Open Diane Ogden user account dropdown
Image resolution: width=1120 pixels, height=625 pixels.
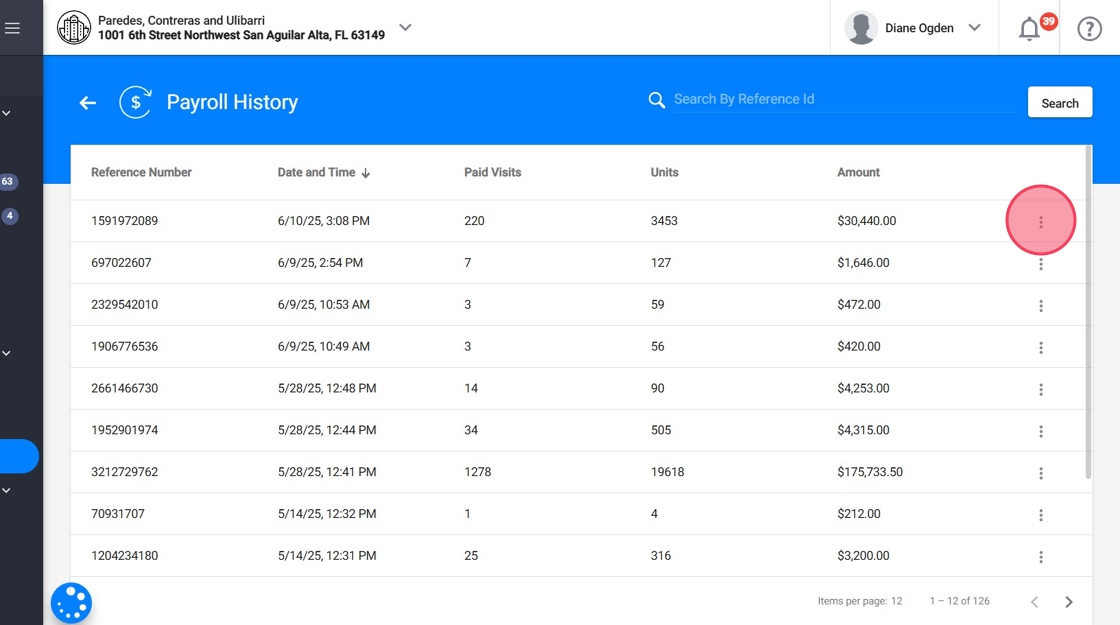tap(914, 28)
